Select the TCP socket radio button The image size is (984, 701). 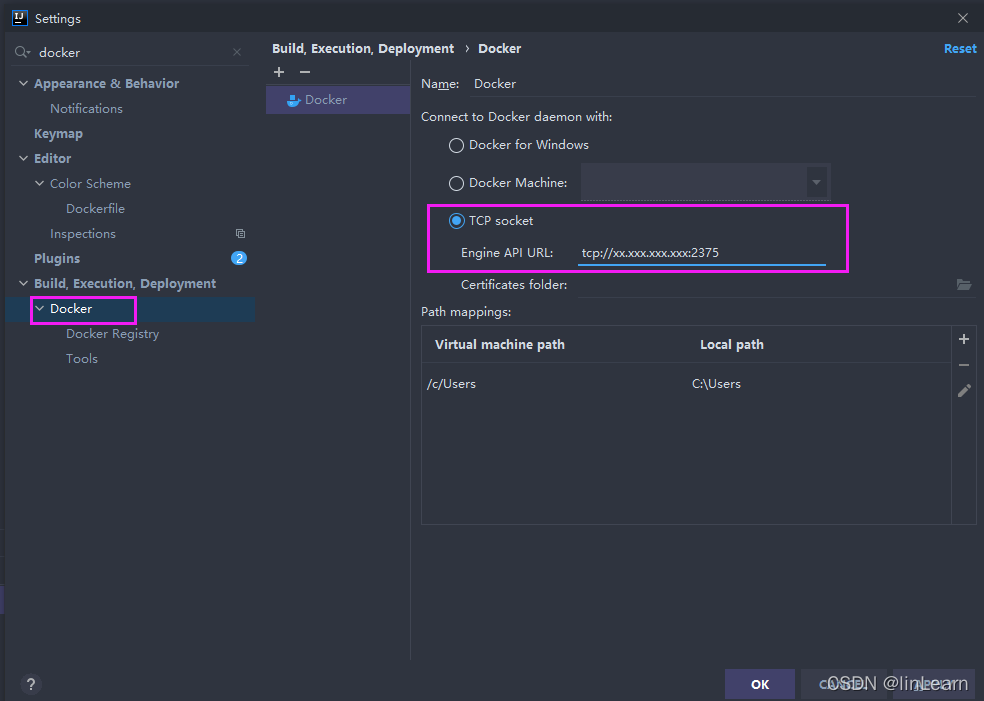[456, 221]
